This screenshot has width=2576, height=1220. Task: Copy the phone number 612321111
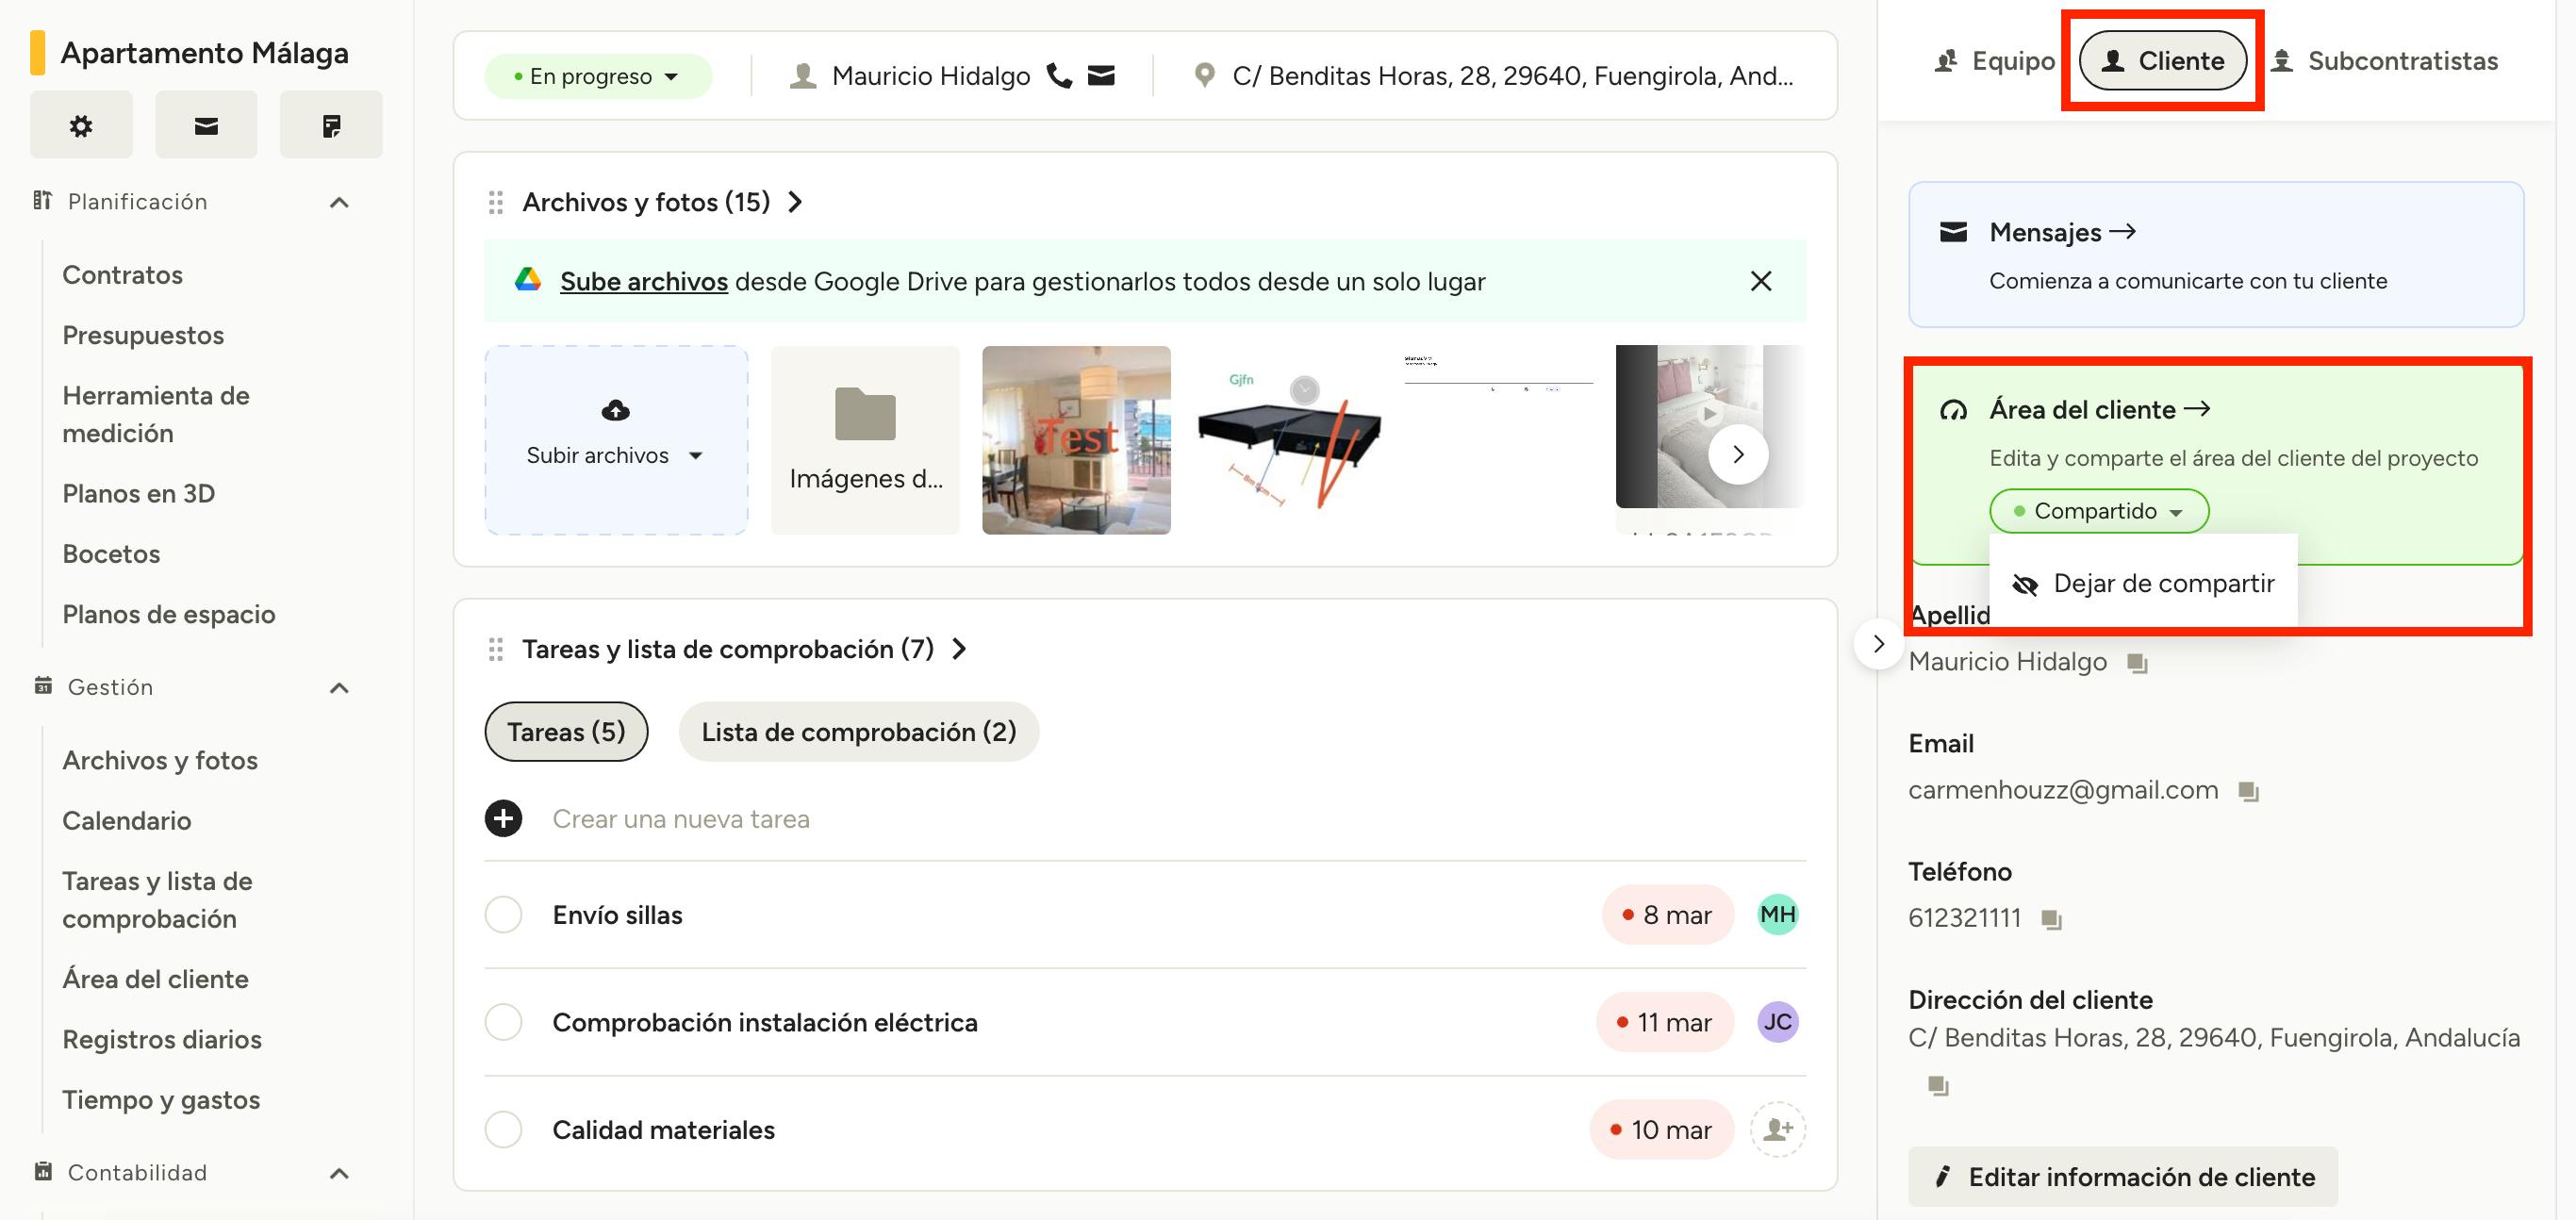[2051, 919]
